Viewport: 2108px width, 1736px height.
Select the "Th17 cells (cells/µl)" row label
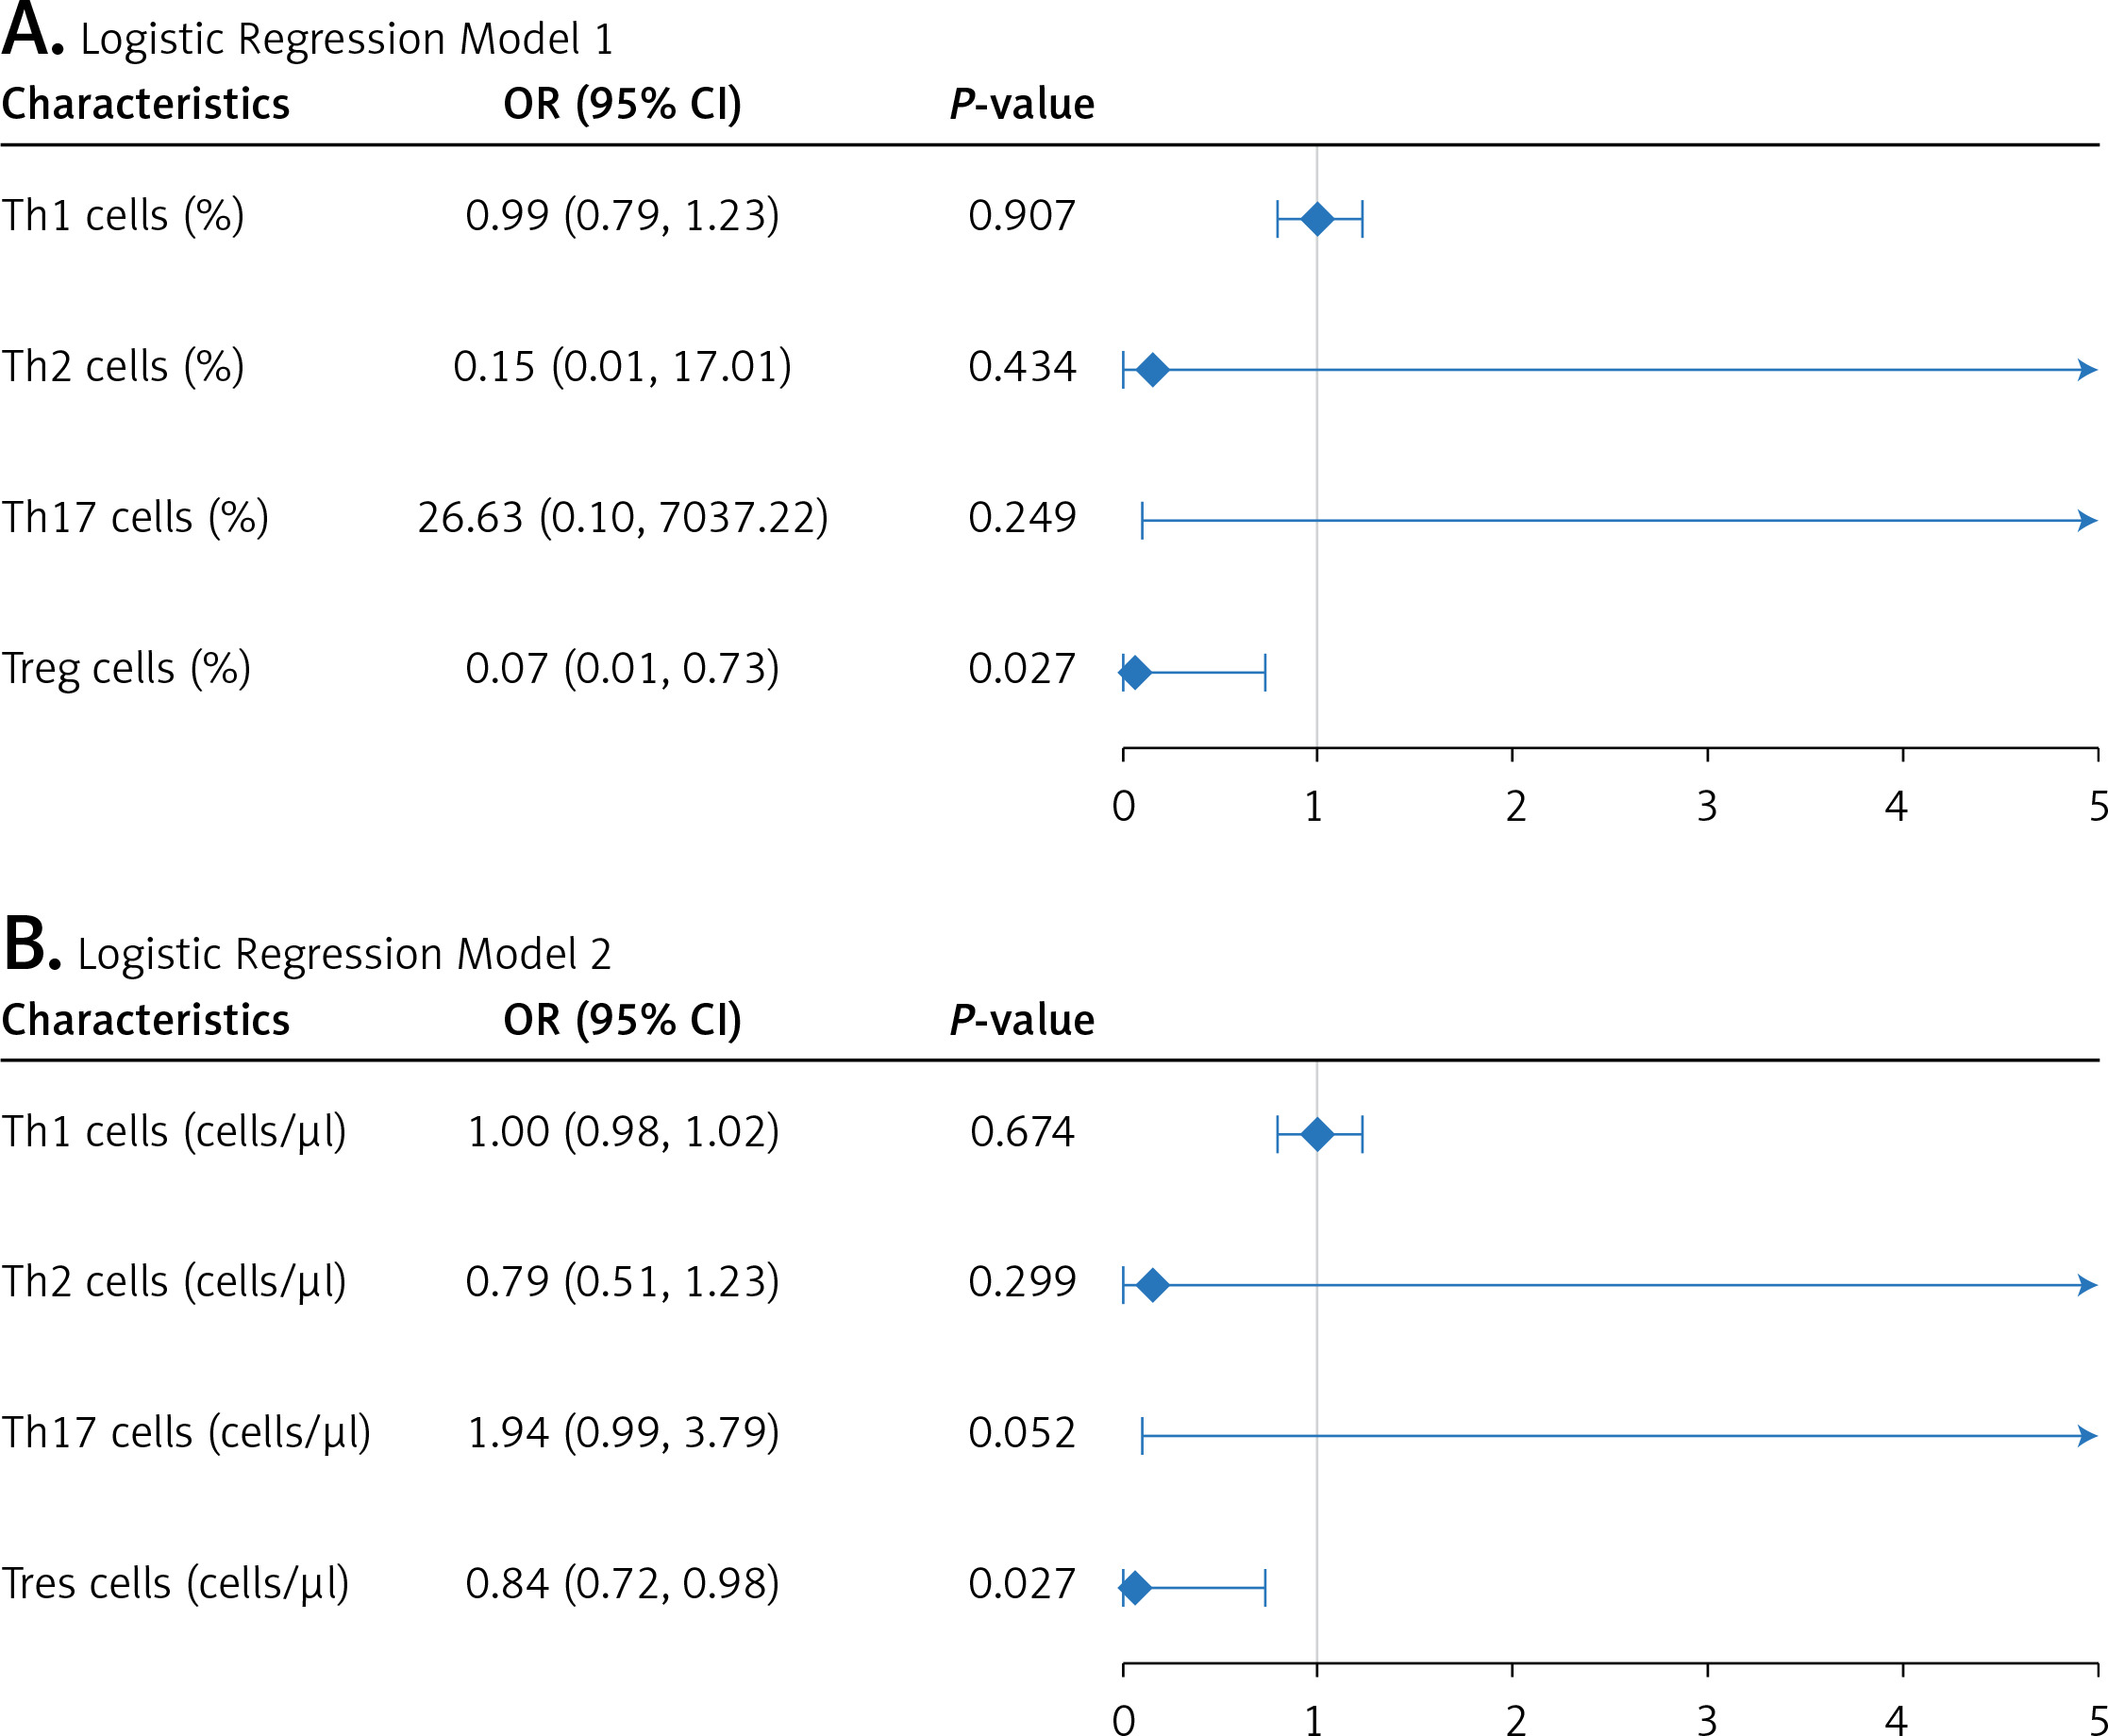[x=186, y=1433]
